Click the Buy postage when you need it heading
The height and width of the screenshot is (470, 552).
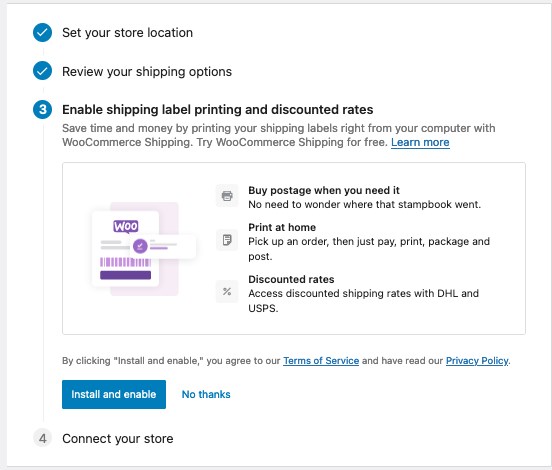pos(324,190)
